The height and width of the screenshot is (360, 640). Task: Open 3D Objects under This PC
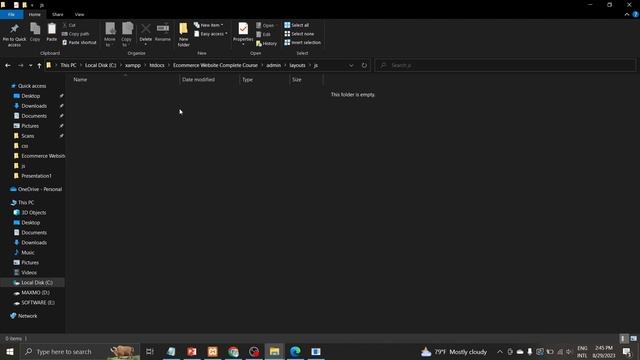33,213
